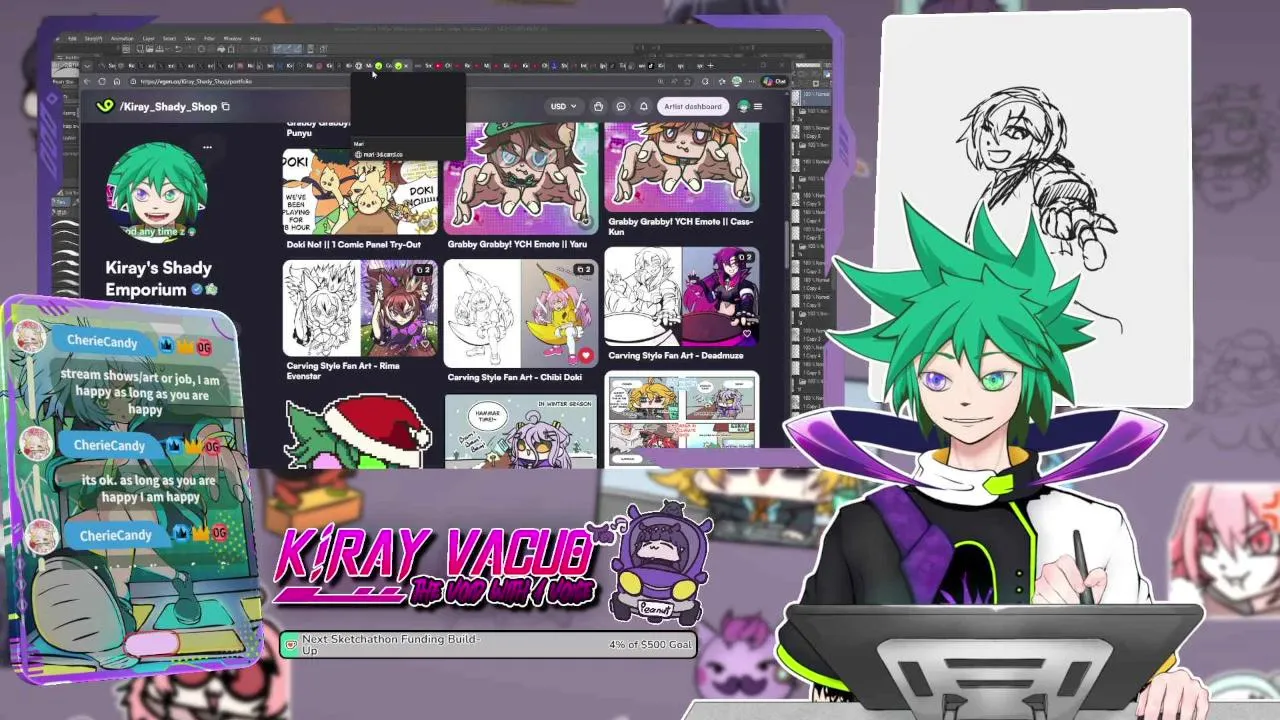Image resolution: width=1280 pixels, height=720 pixels.
Task: Toggle the heart on Deadmuze artwork
Action: 747,333
